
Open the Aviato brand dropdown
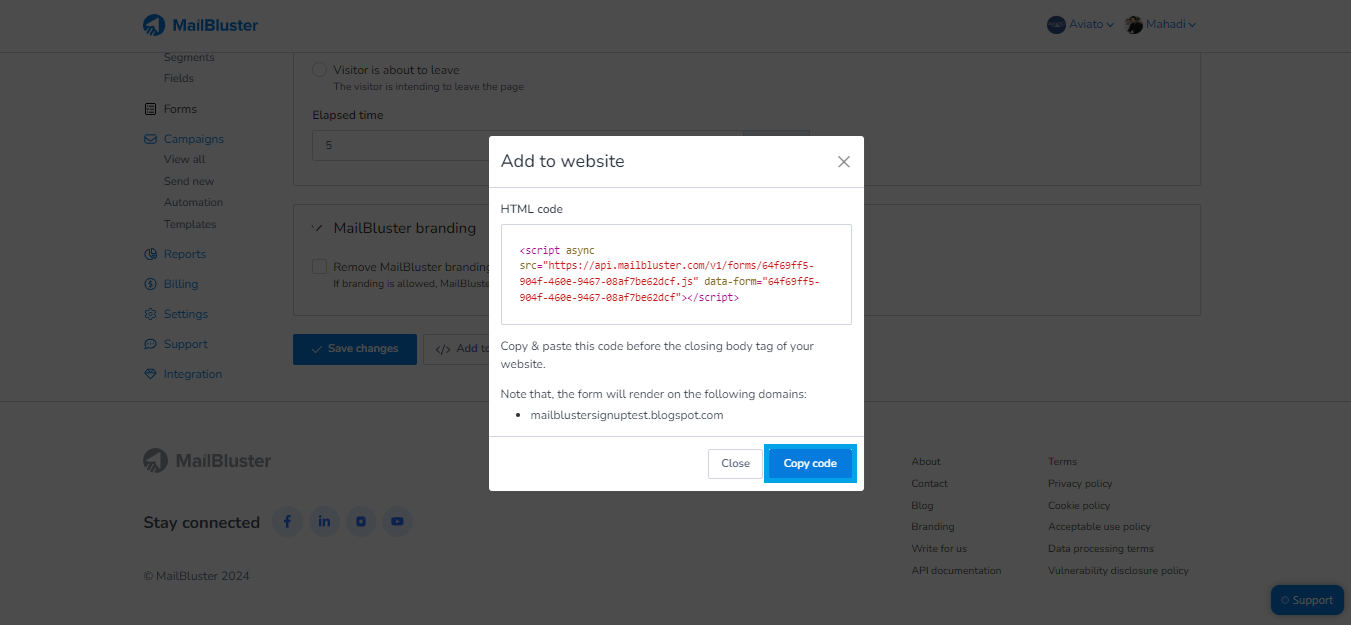click(x=1080, y=25)
